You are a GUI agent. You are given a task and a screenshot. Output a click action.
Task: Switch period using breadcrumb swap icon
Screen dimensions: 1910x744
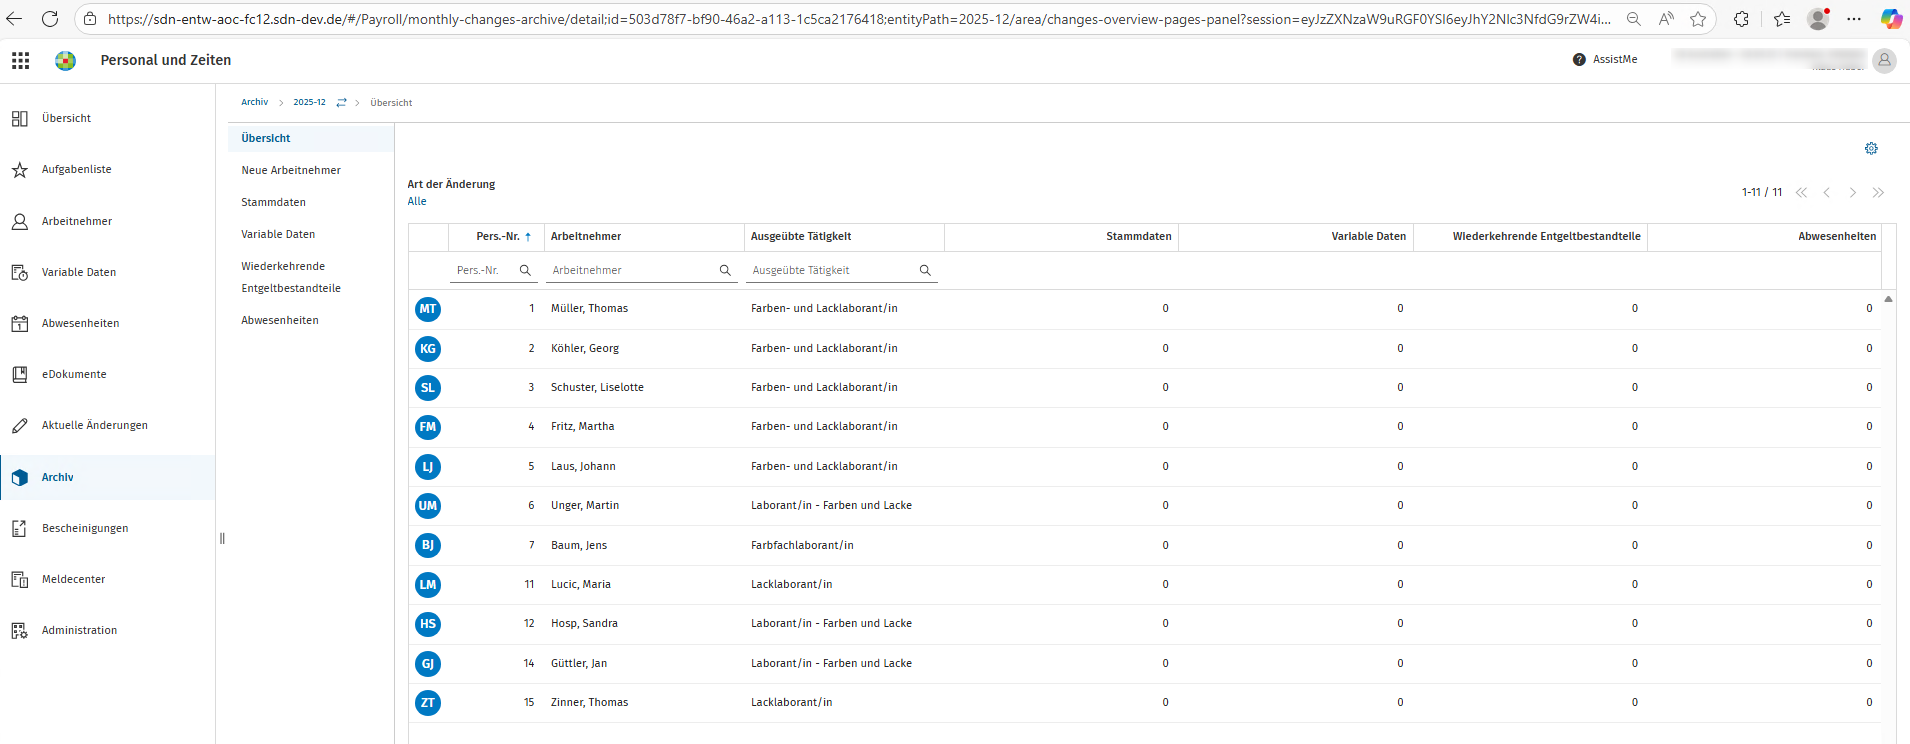(x=341, y=103)
